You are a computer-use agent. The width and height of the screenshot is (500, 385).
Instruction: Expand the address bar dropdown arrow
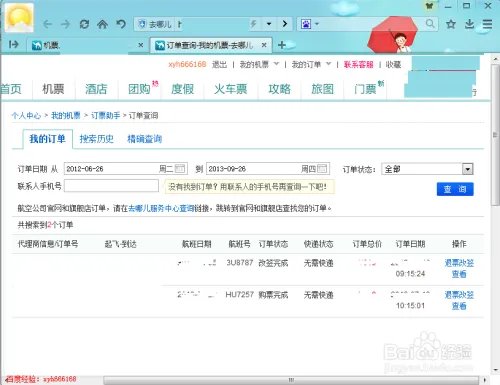[269, 24]
